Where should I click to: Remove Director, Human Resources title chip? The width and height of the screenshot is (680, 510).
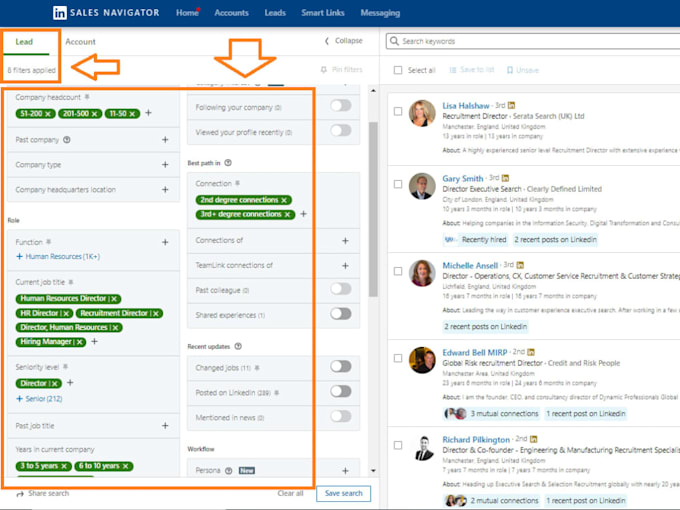point(115,327)
